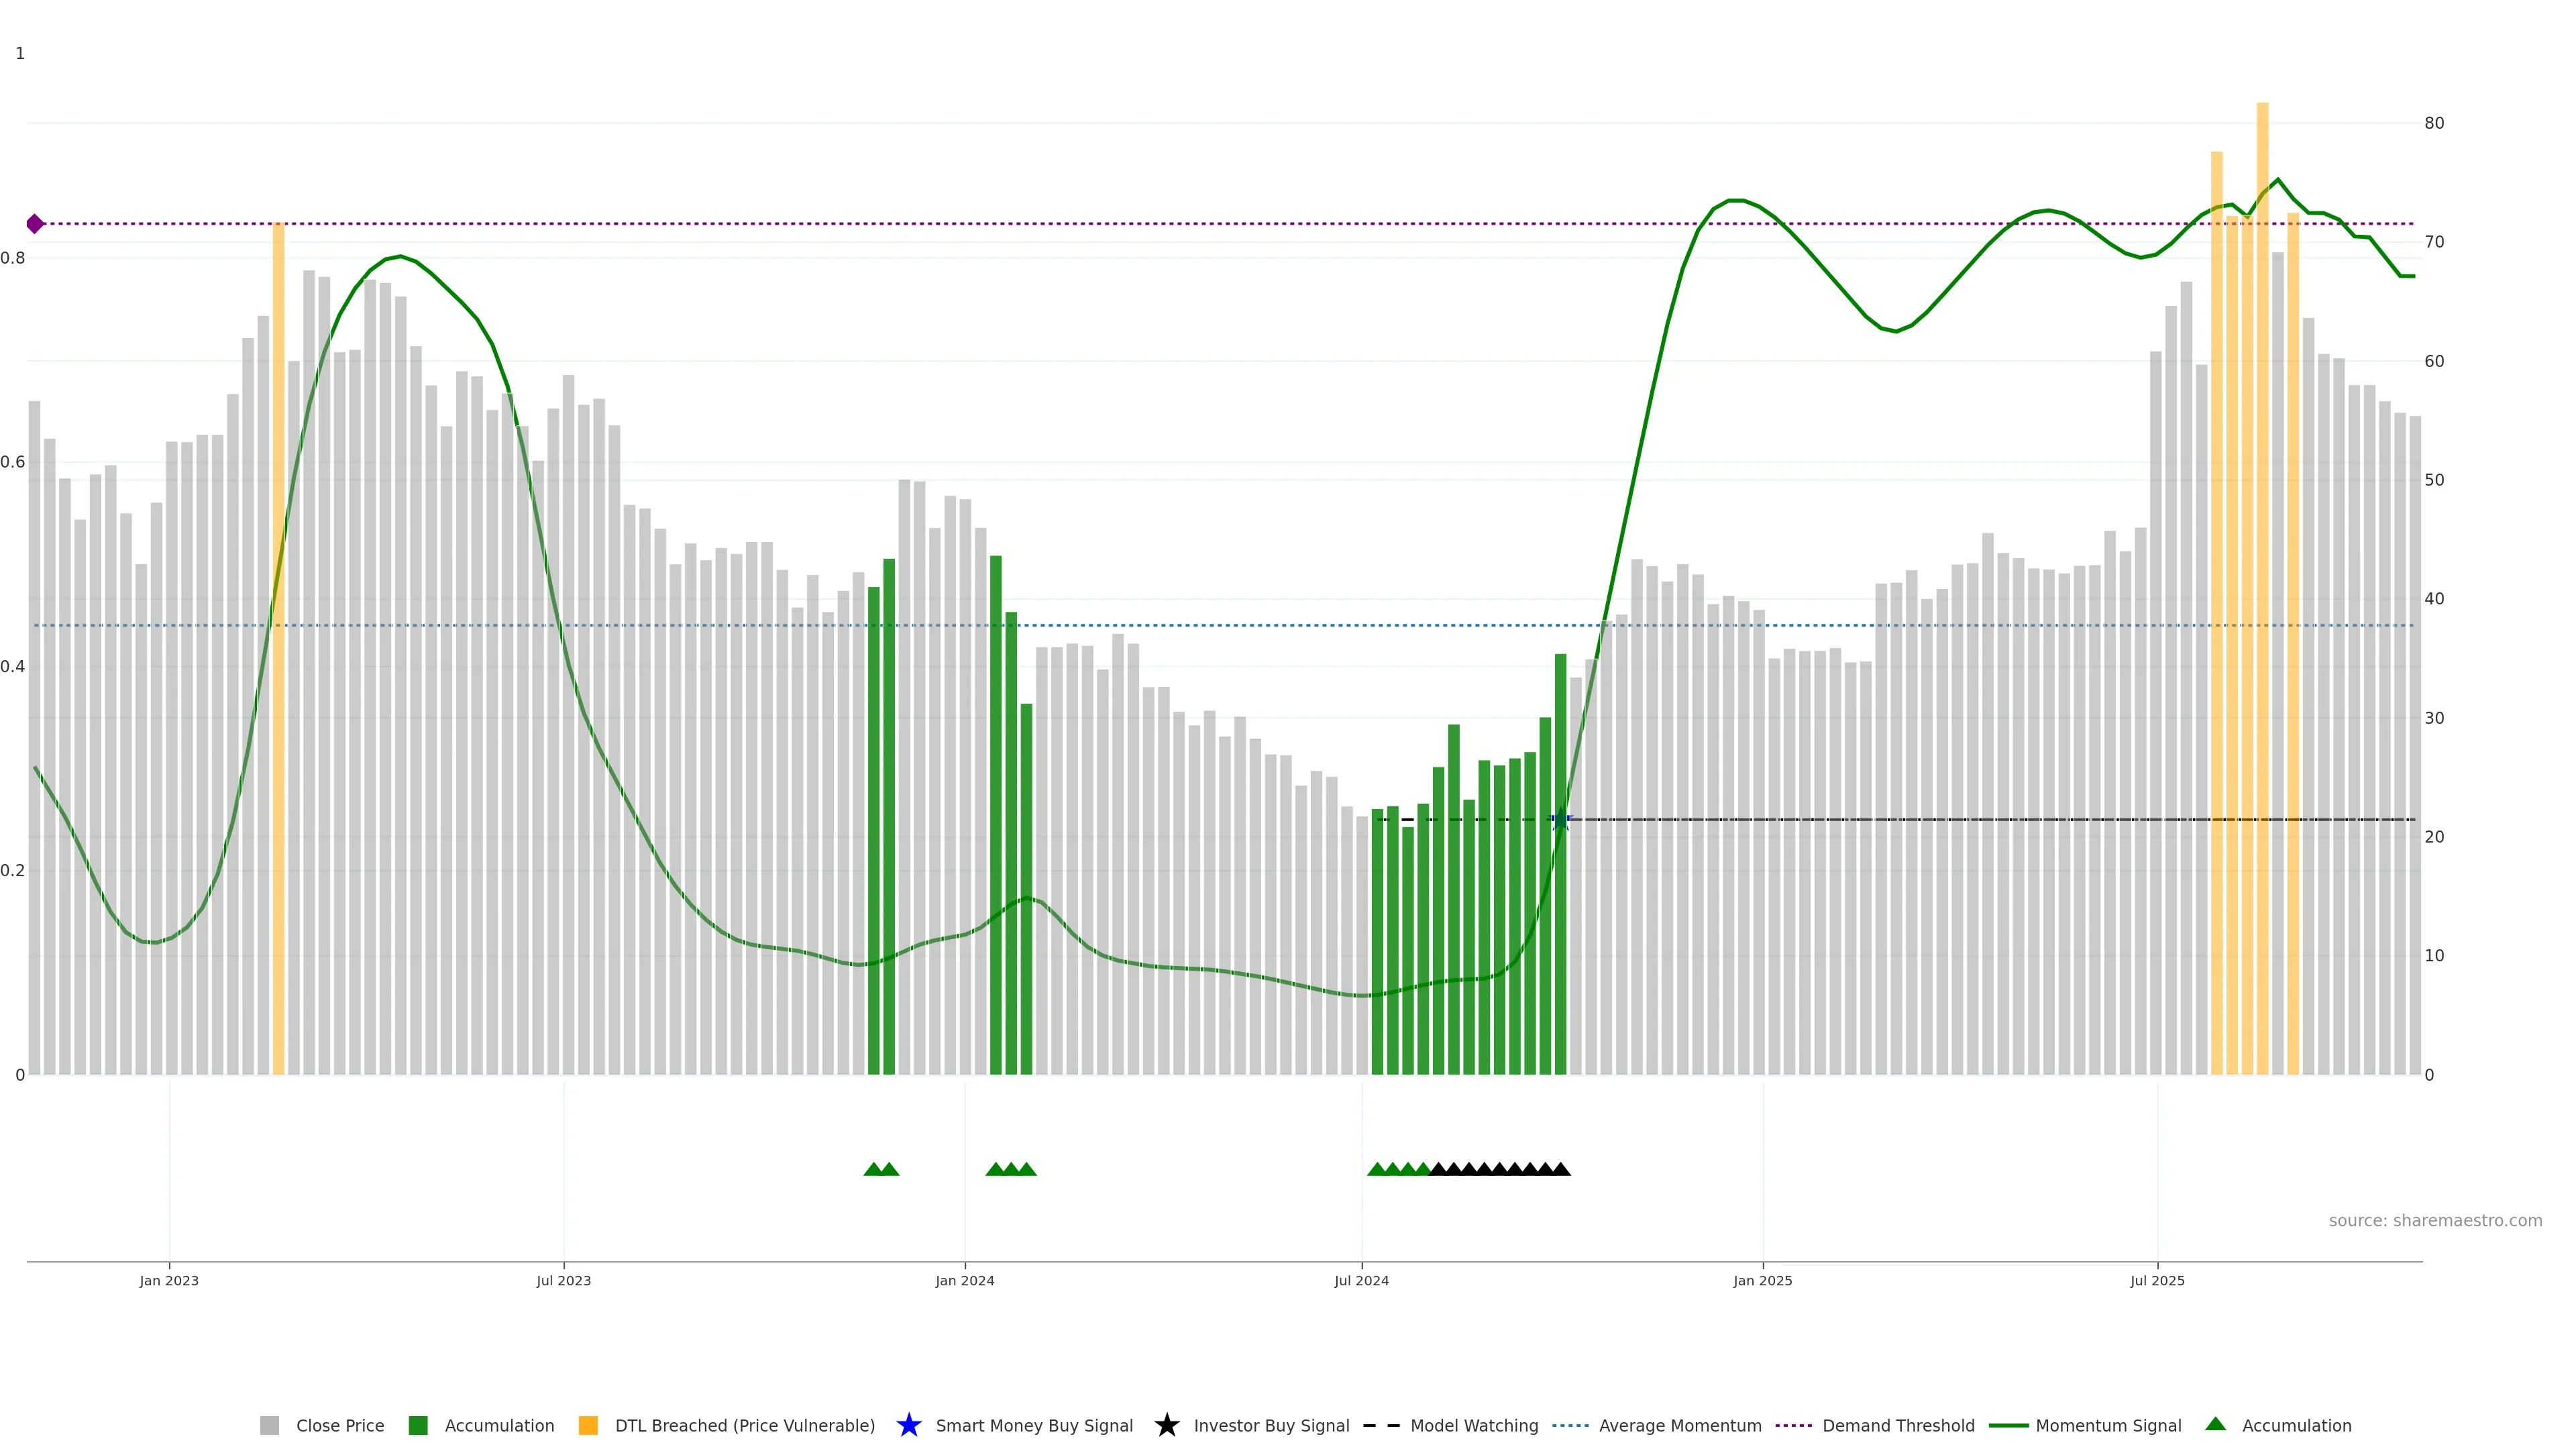2576x1449 pixels.
Task: Click the black Investor Buy Signal star icon
Action: [x=1166, y=1425]
